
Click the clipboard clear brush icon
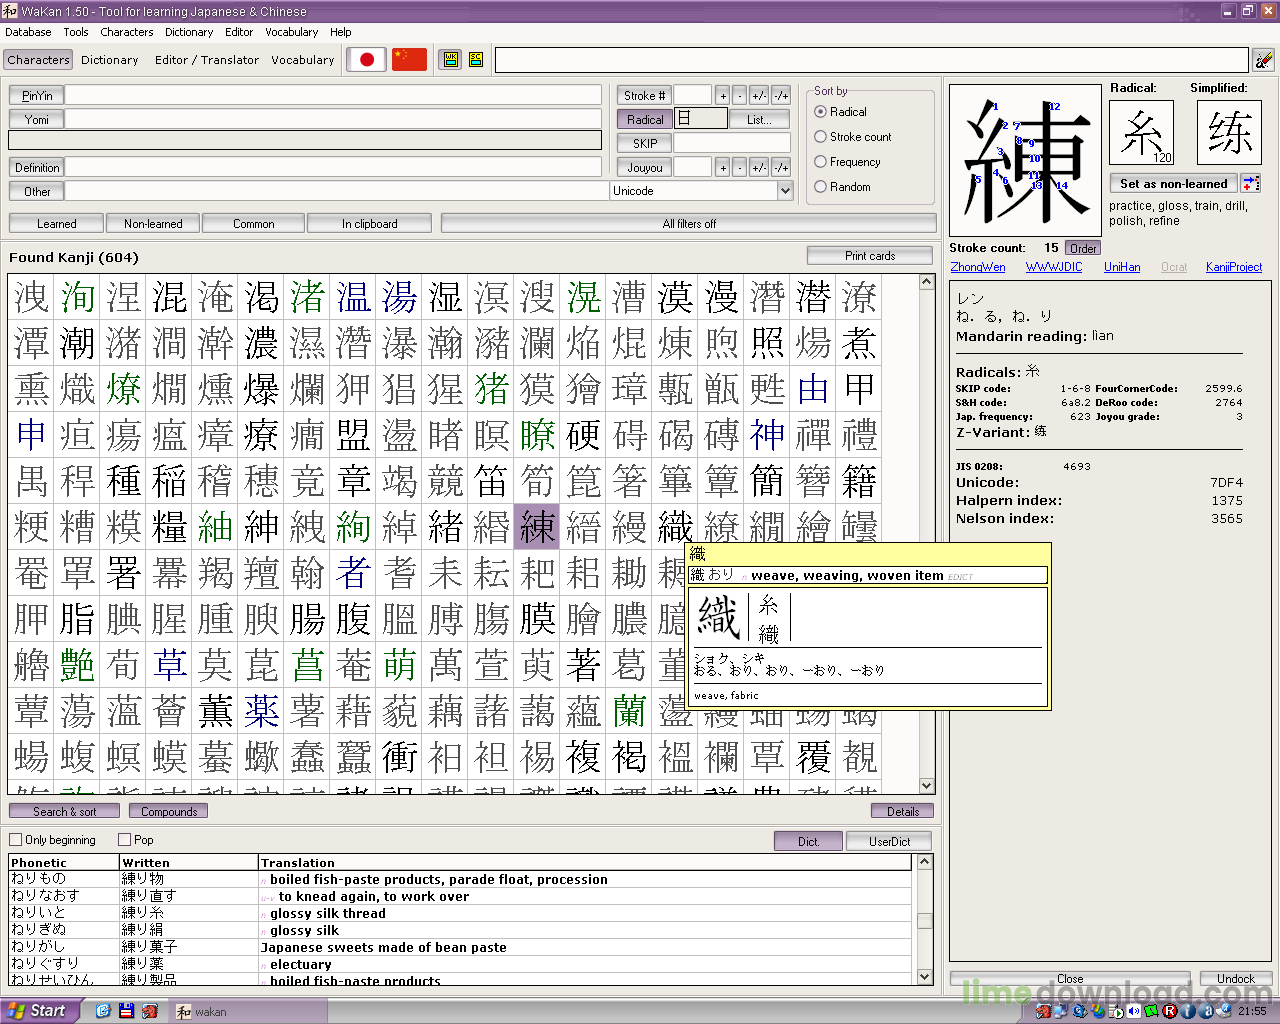[x=1264, y=60]
